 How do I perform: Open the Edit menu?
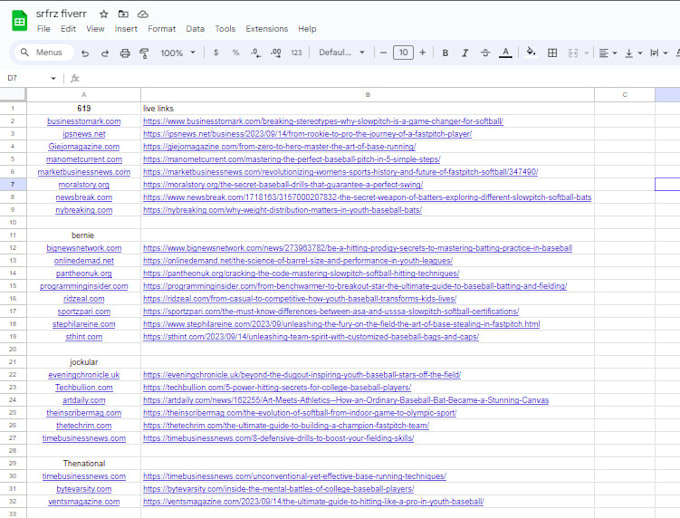coord(68,29)
